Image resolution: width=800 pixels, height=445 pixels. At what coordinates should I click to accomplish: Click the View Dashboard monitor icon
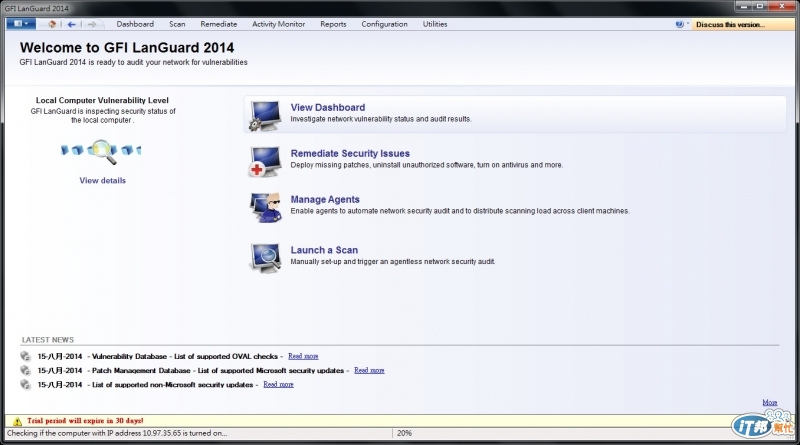265,115
